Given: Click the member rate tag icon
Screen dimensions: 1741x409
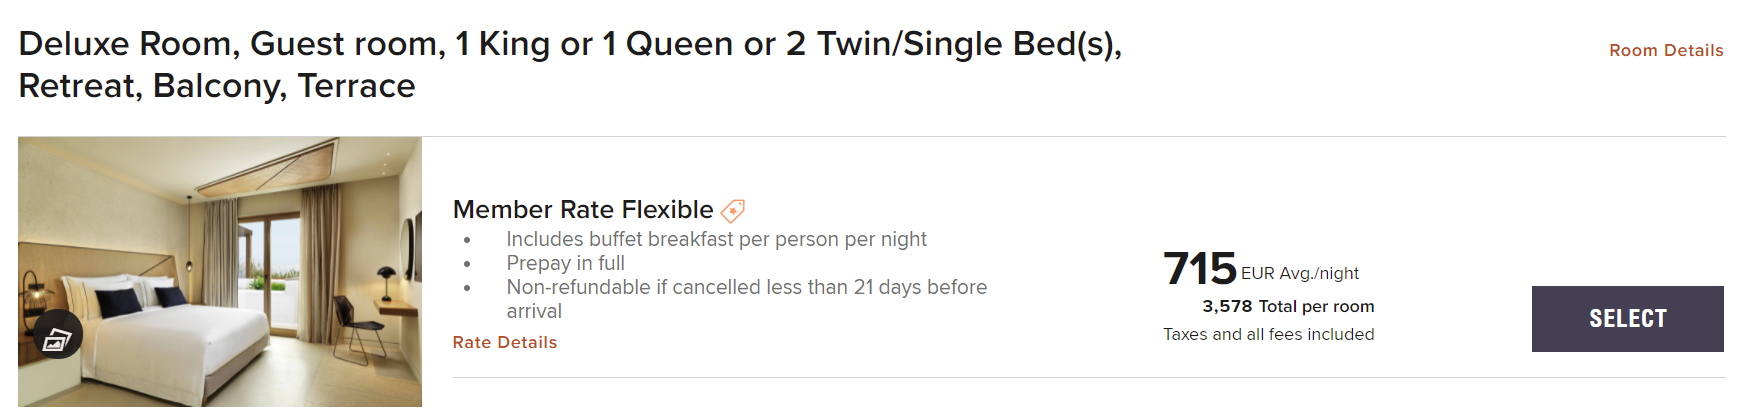Looking at the screenshot, I should coord(733,210).
